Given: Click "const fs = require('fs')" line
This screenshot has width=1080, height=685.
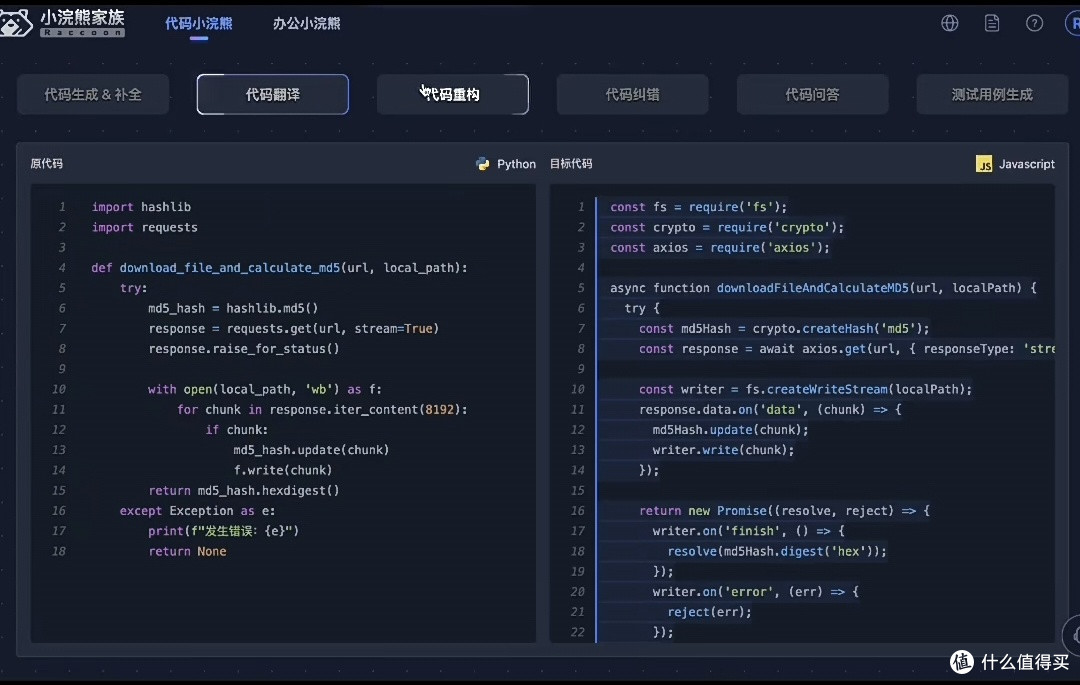Looking at the screenshot, I should coord(698,207).
